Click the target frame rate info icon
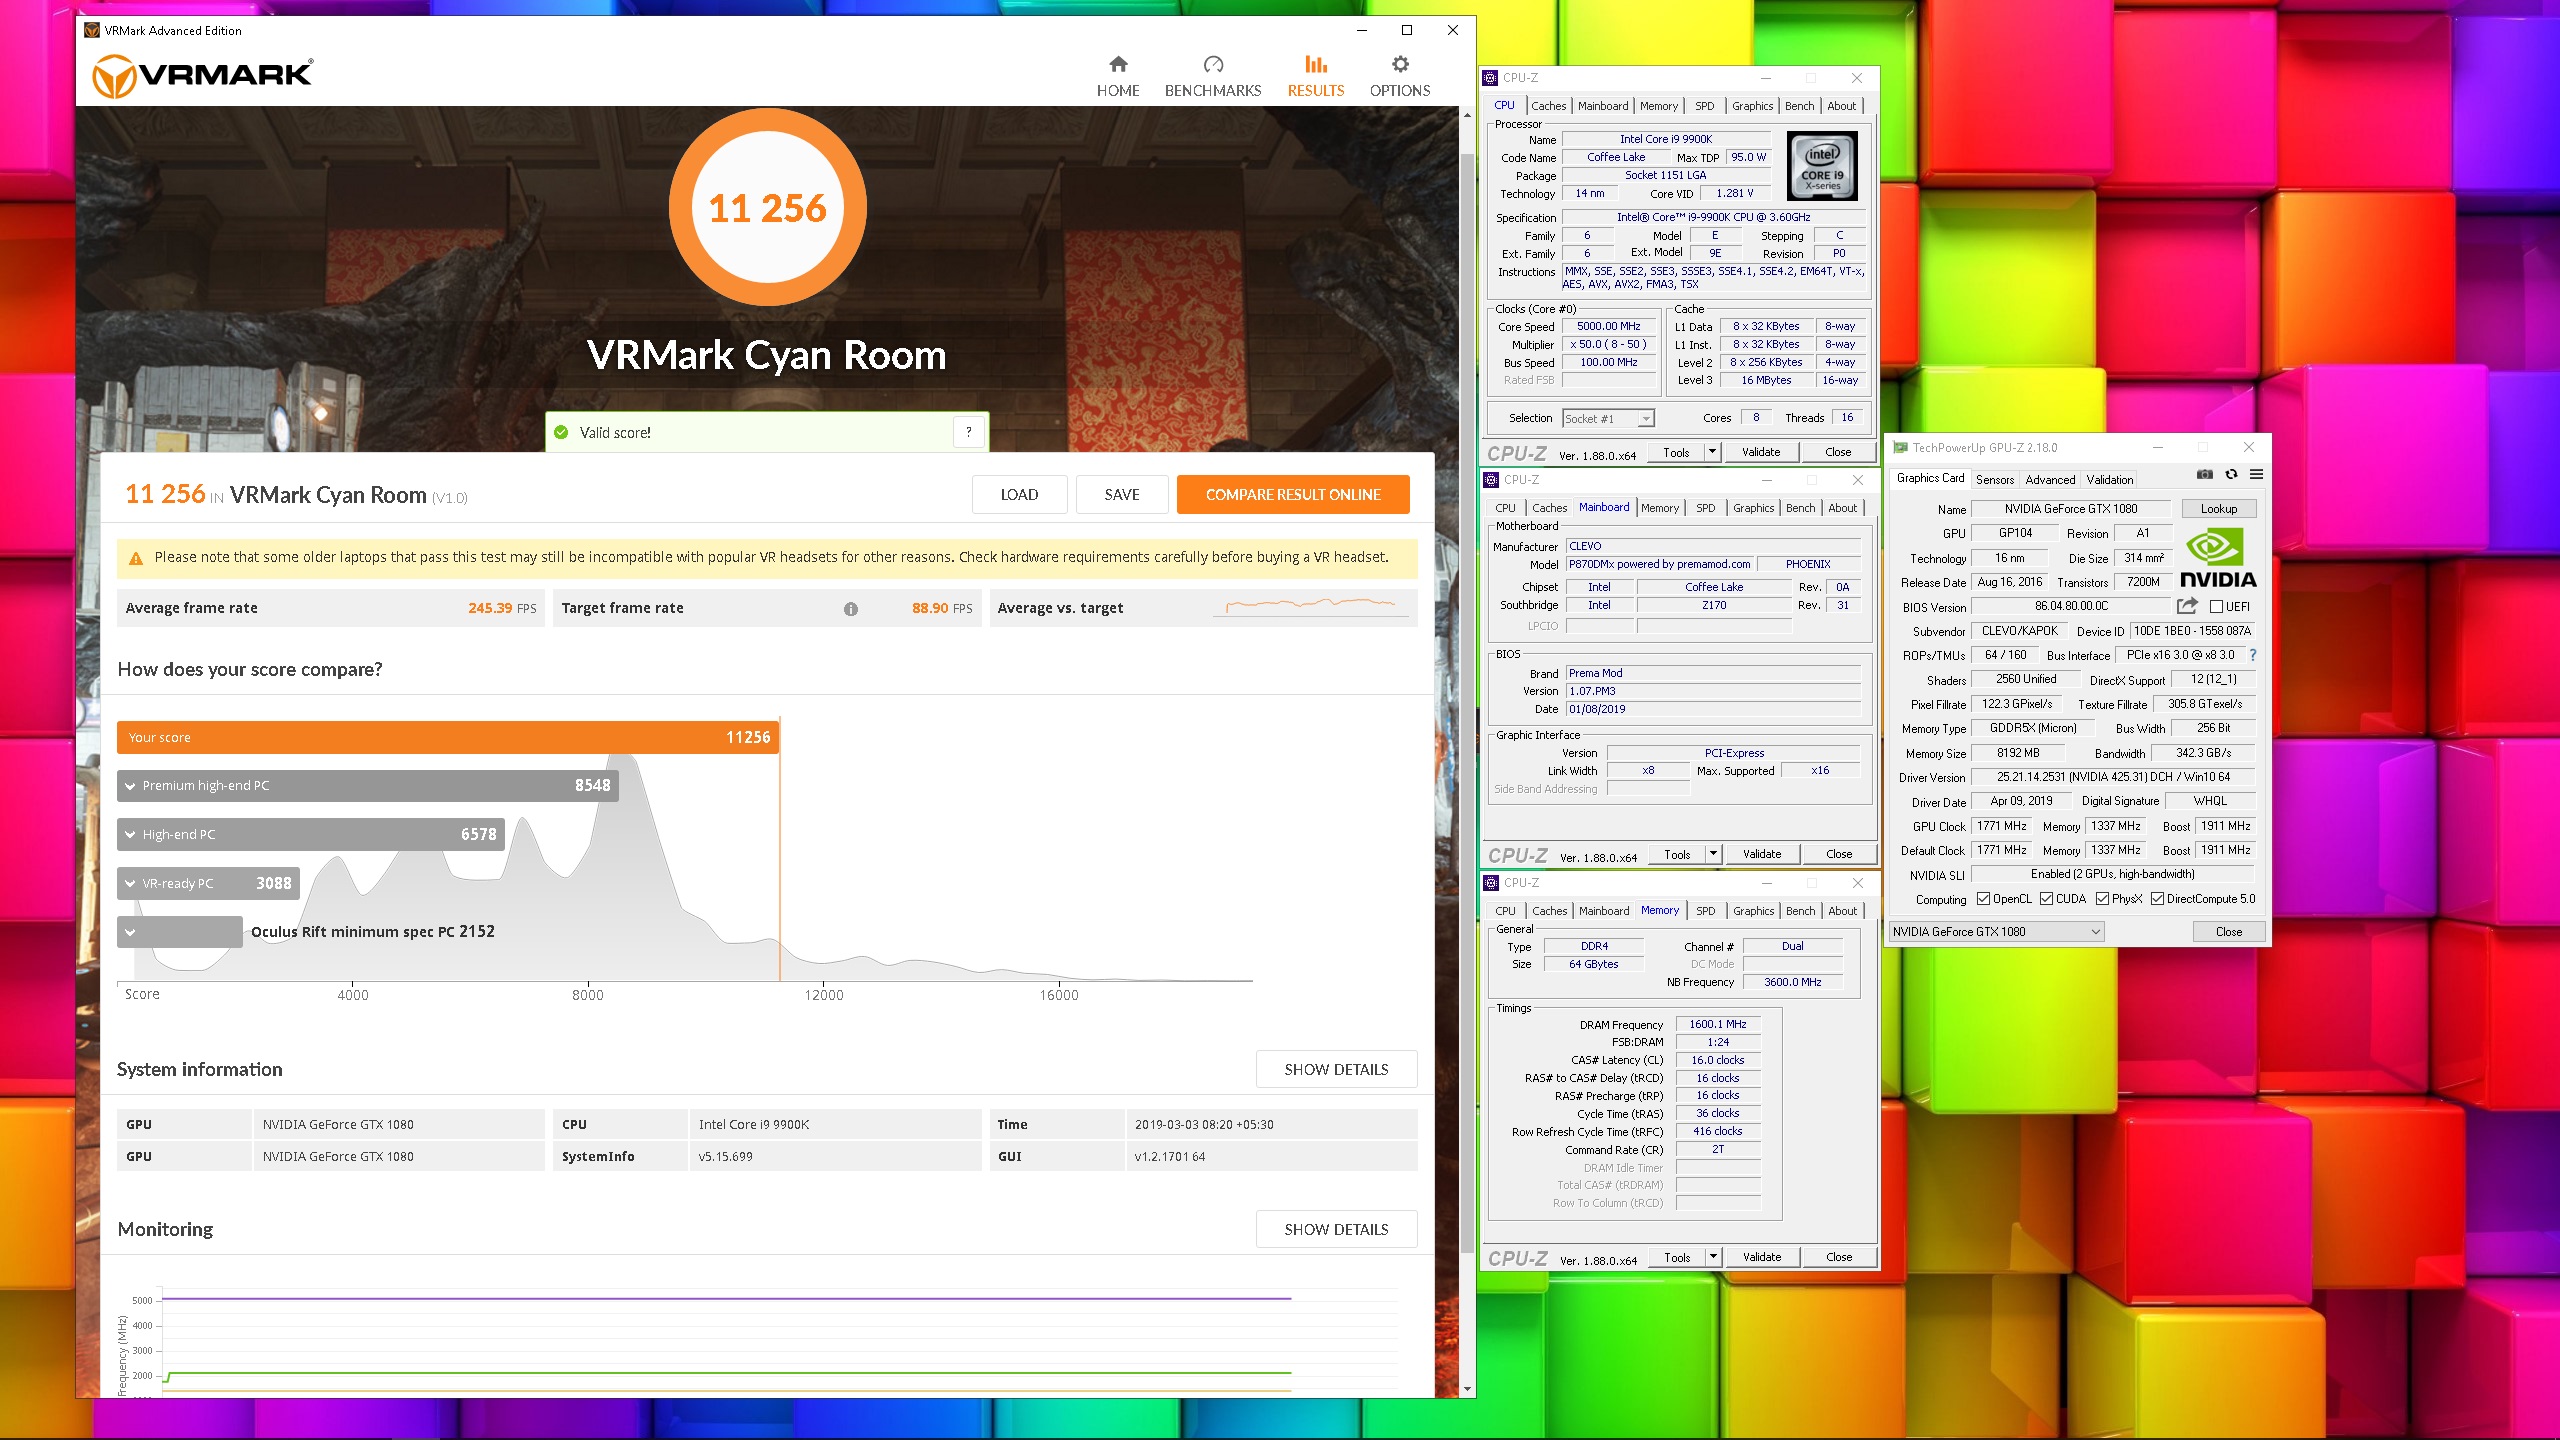The height and width of the screenshot is (1440, 2560). (851, 609)
